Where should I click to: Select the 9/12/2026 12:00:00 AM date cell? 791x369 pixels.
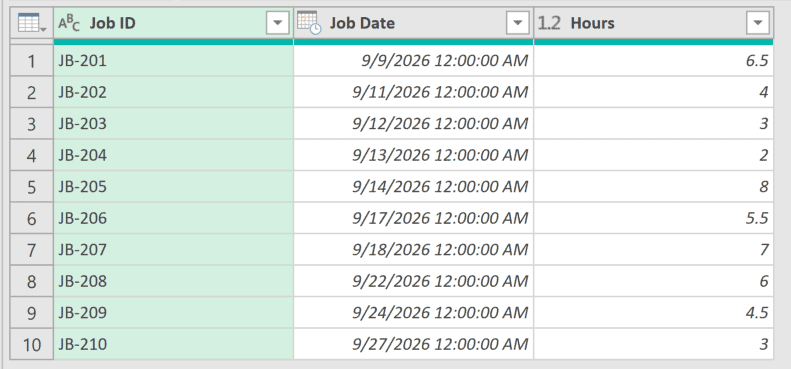(414, 124)
